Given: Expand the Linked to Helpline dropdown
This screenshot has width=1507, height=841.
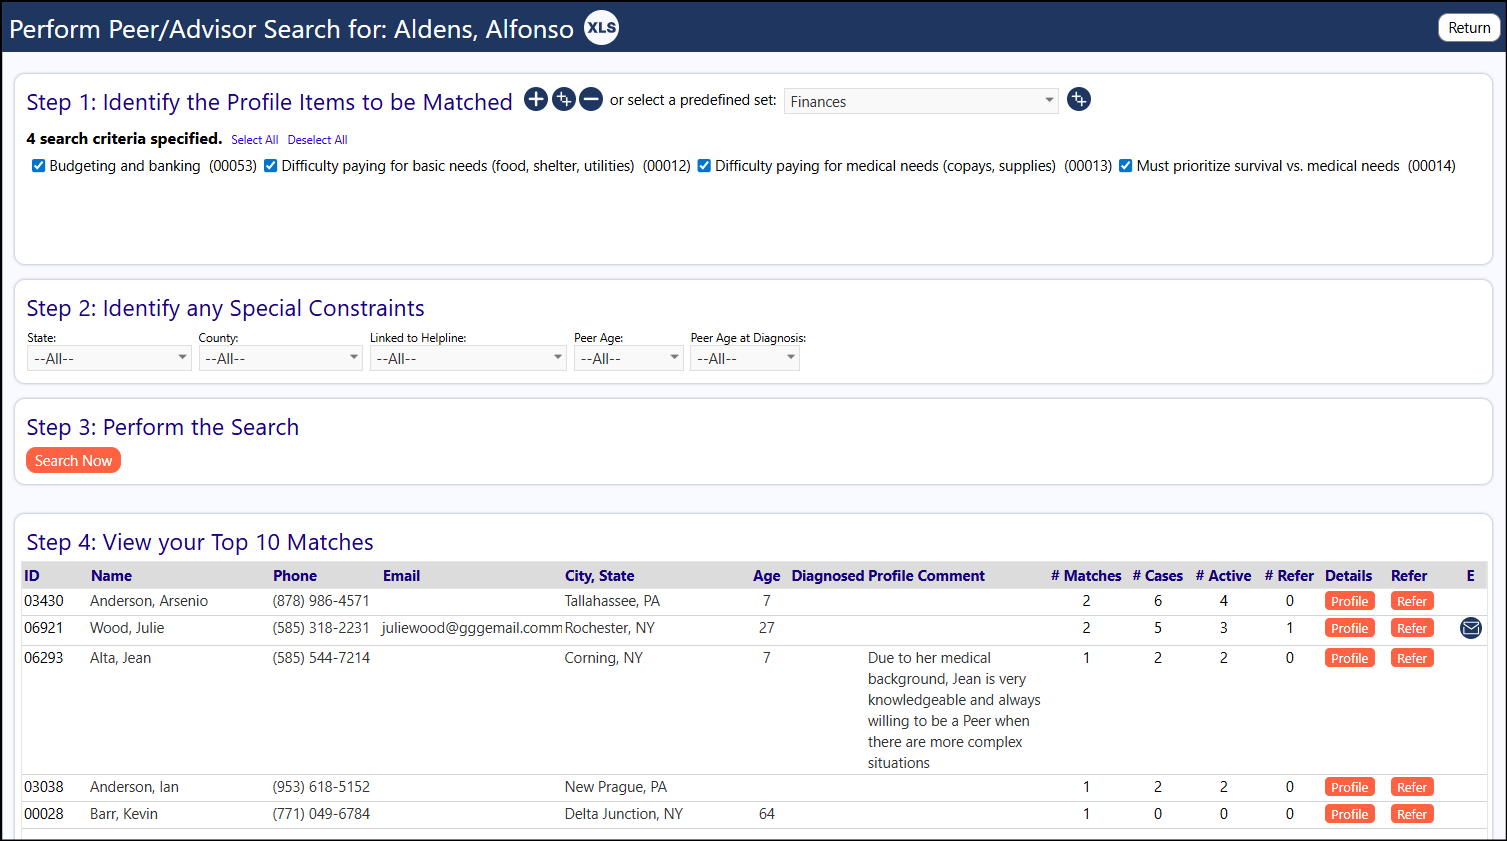Looking at the screenshot, I should 468,358.
